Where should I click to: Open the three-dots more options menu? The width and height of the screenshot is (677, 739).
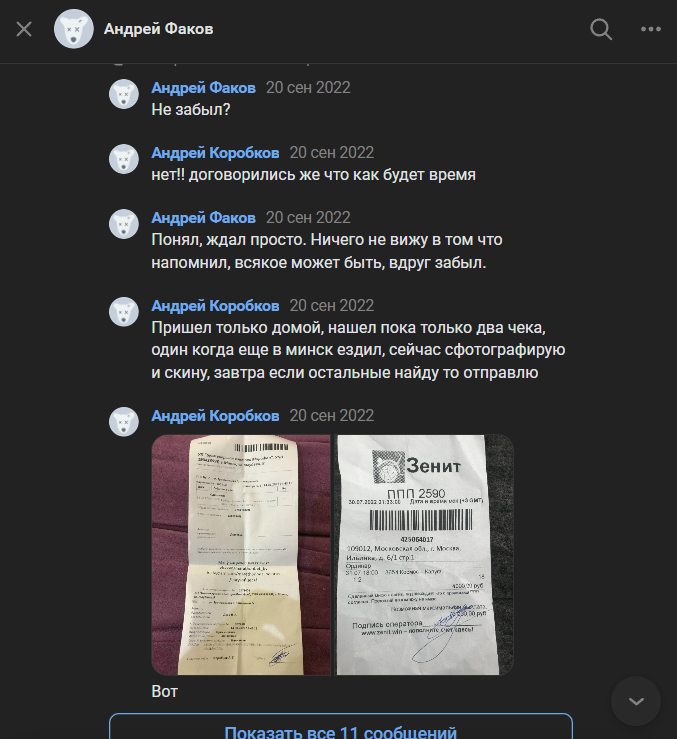pyautogui.click(x=651, y=29)
